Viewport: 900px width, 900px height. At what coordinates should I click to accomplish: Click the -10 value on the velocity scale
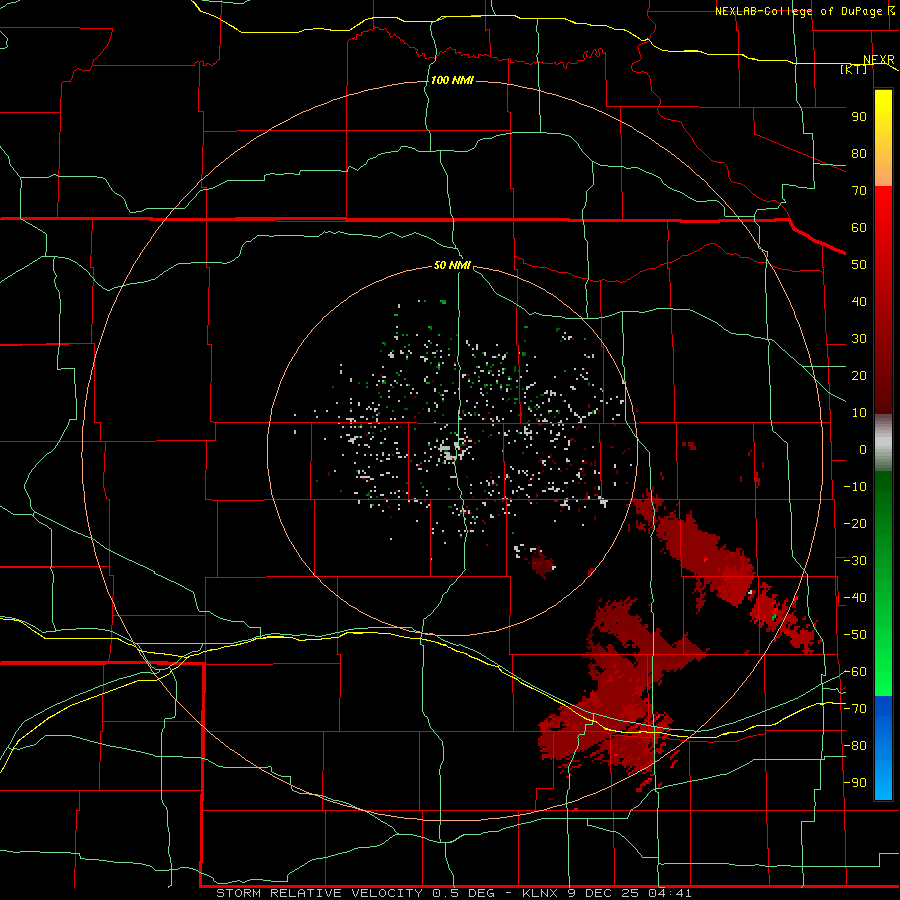(x=855, y=487)
